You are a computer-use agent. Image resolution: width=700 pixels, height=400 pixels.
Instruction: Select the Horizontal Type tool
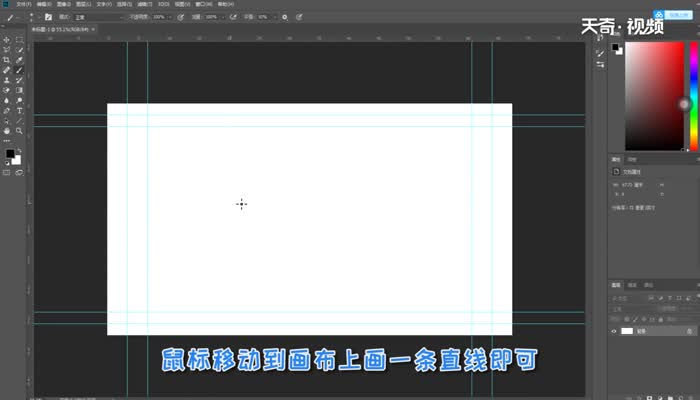19,111
